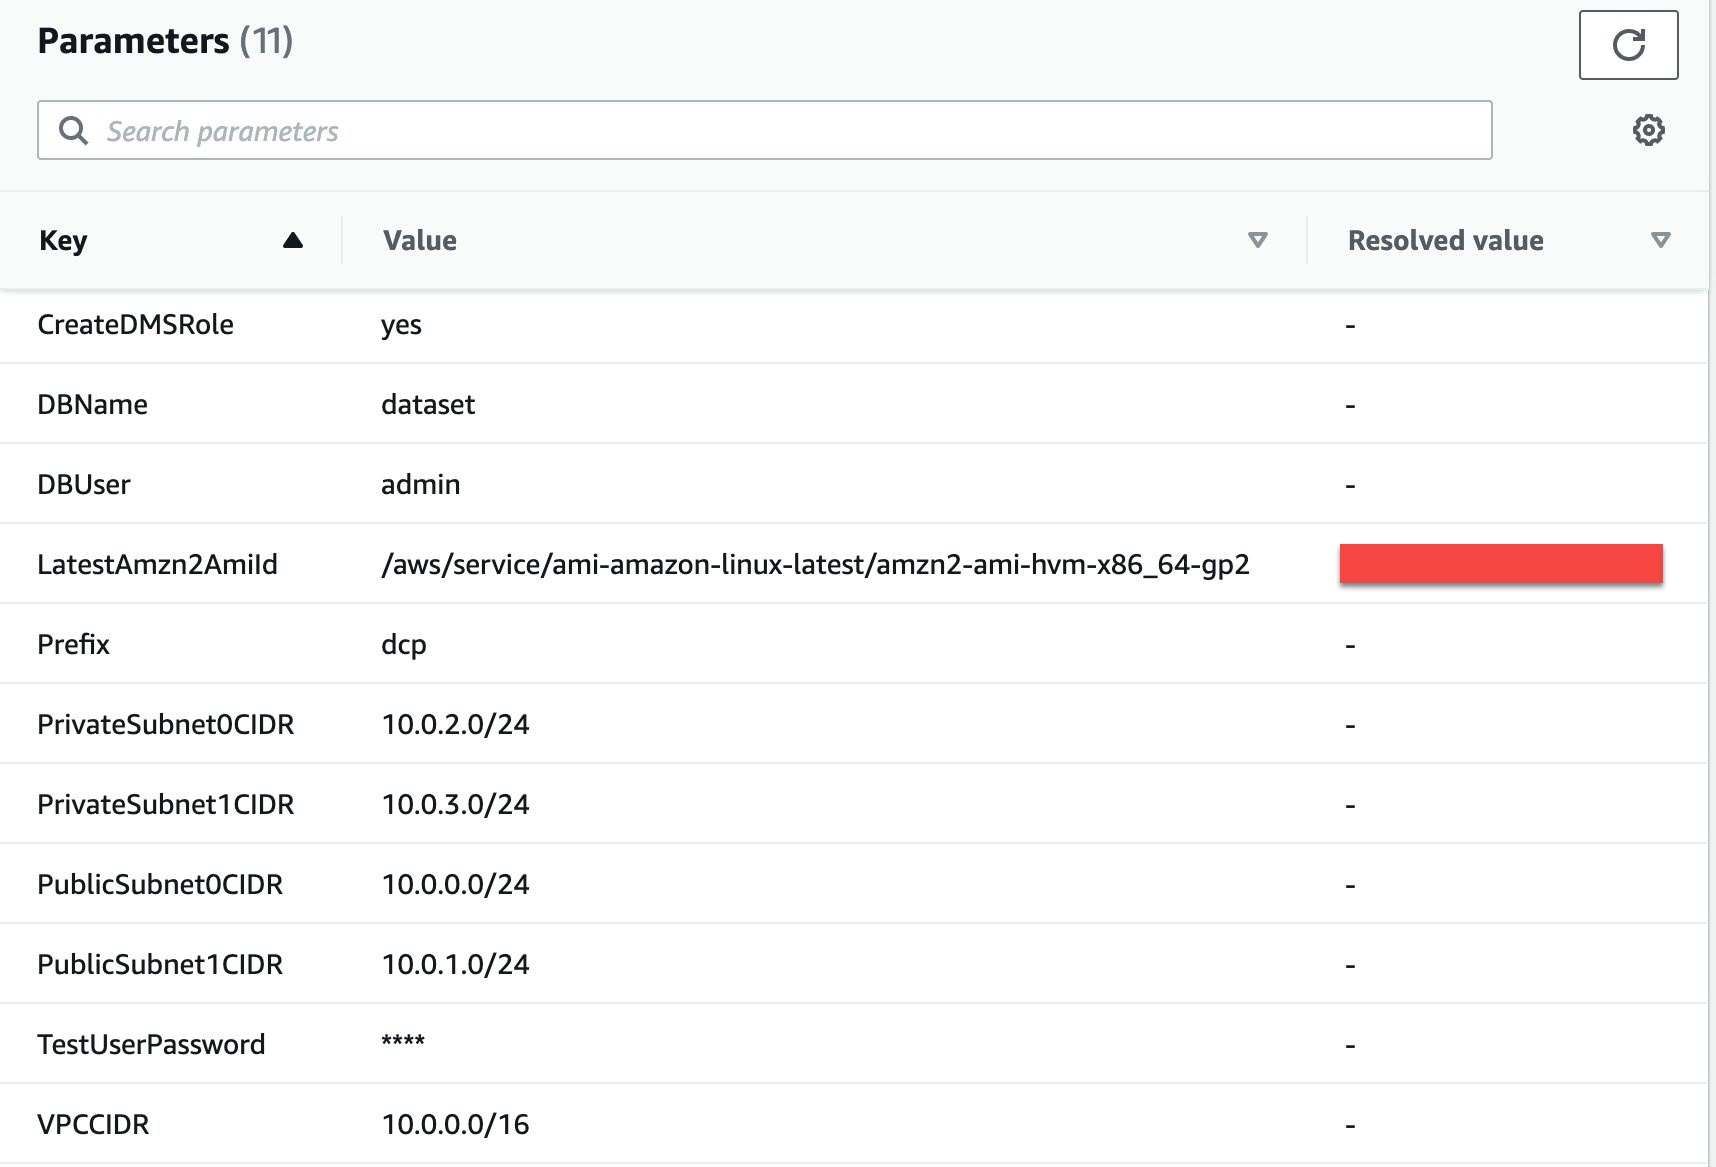Click the value 10.0.0.0/16
The height and width of the screenshot is (1167, 1716).
(455, 1124)
